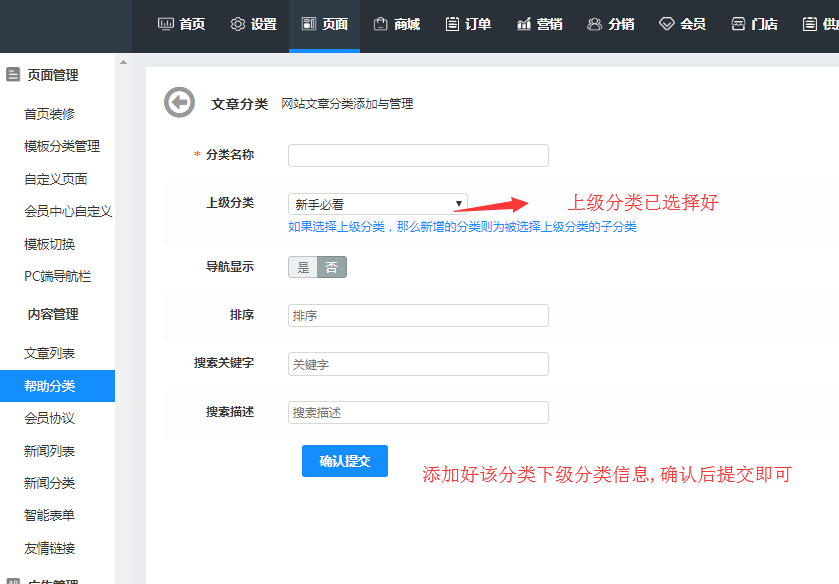Open the 门店 module icon
This screenshot has height=584, width=839.
[x=738, y=23]
